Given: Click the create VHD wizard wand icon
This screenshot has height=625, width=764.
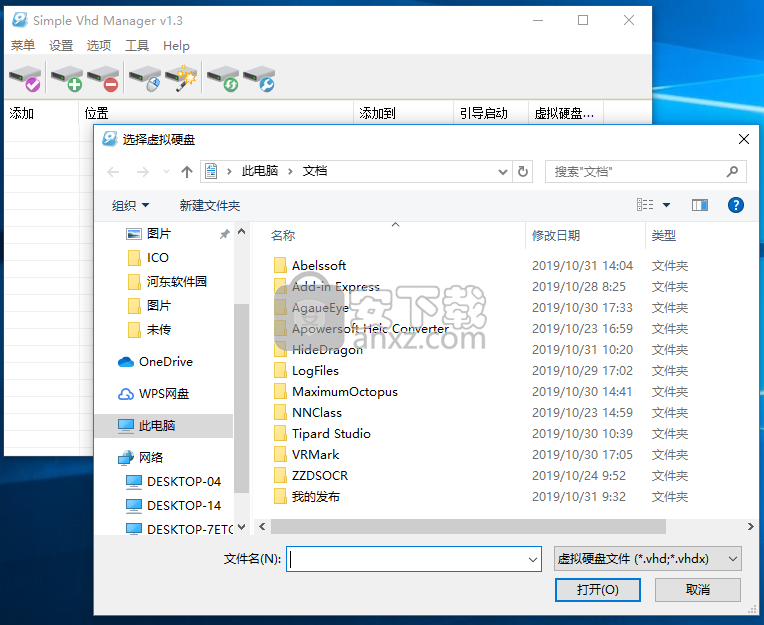Looking at the screenshot, I should 181,78.
